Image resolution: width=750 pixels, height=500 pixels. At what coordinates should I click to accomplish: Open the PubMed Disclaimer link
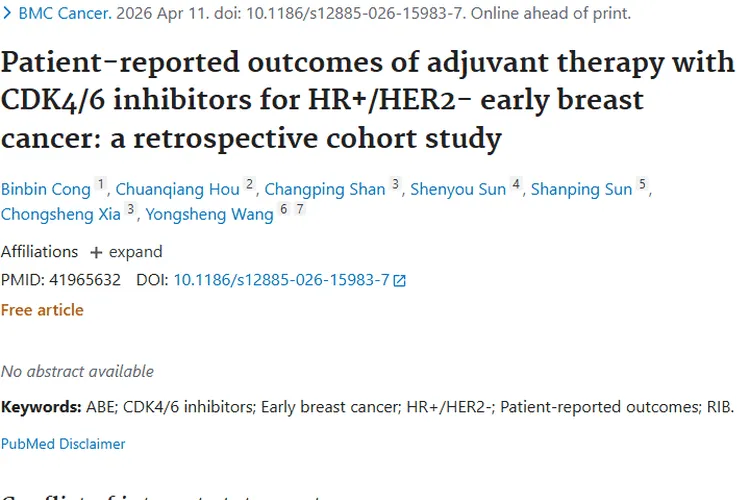point(63,443)
